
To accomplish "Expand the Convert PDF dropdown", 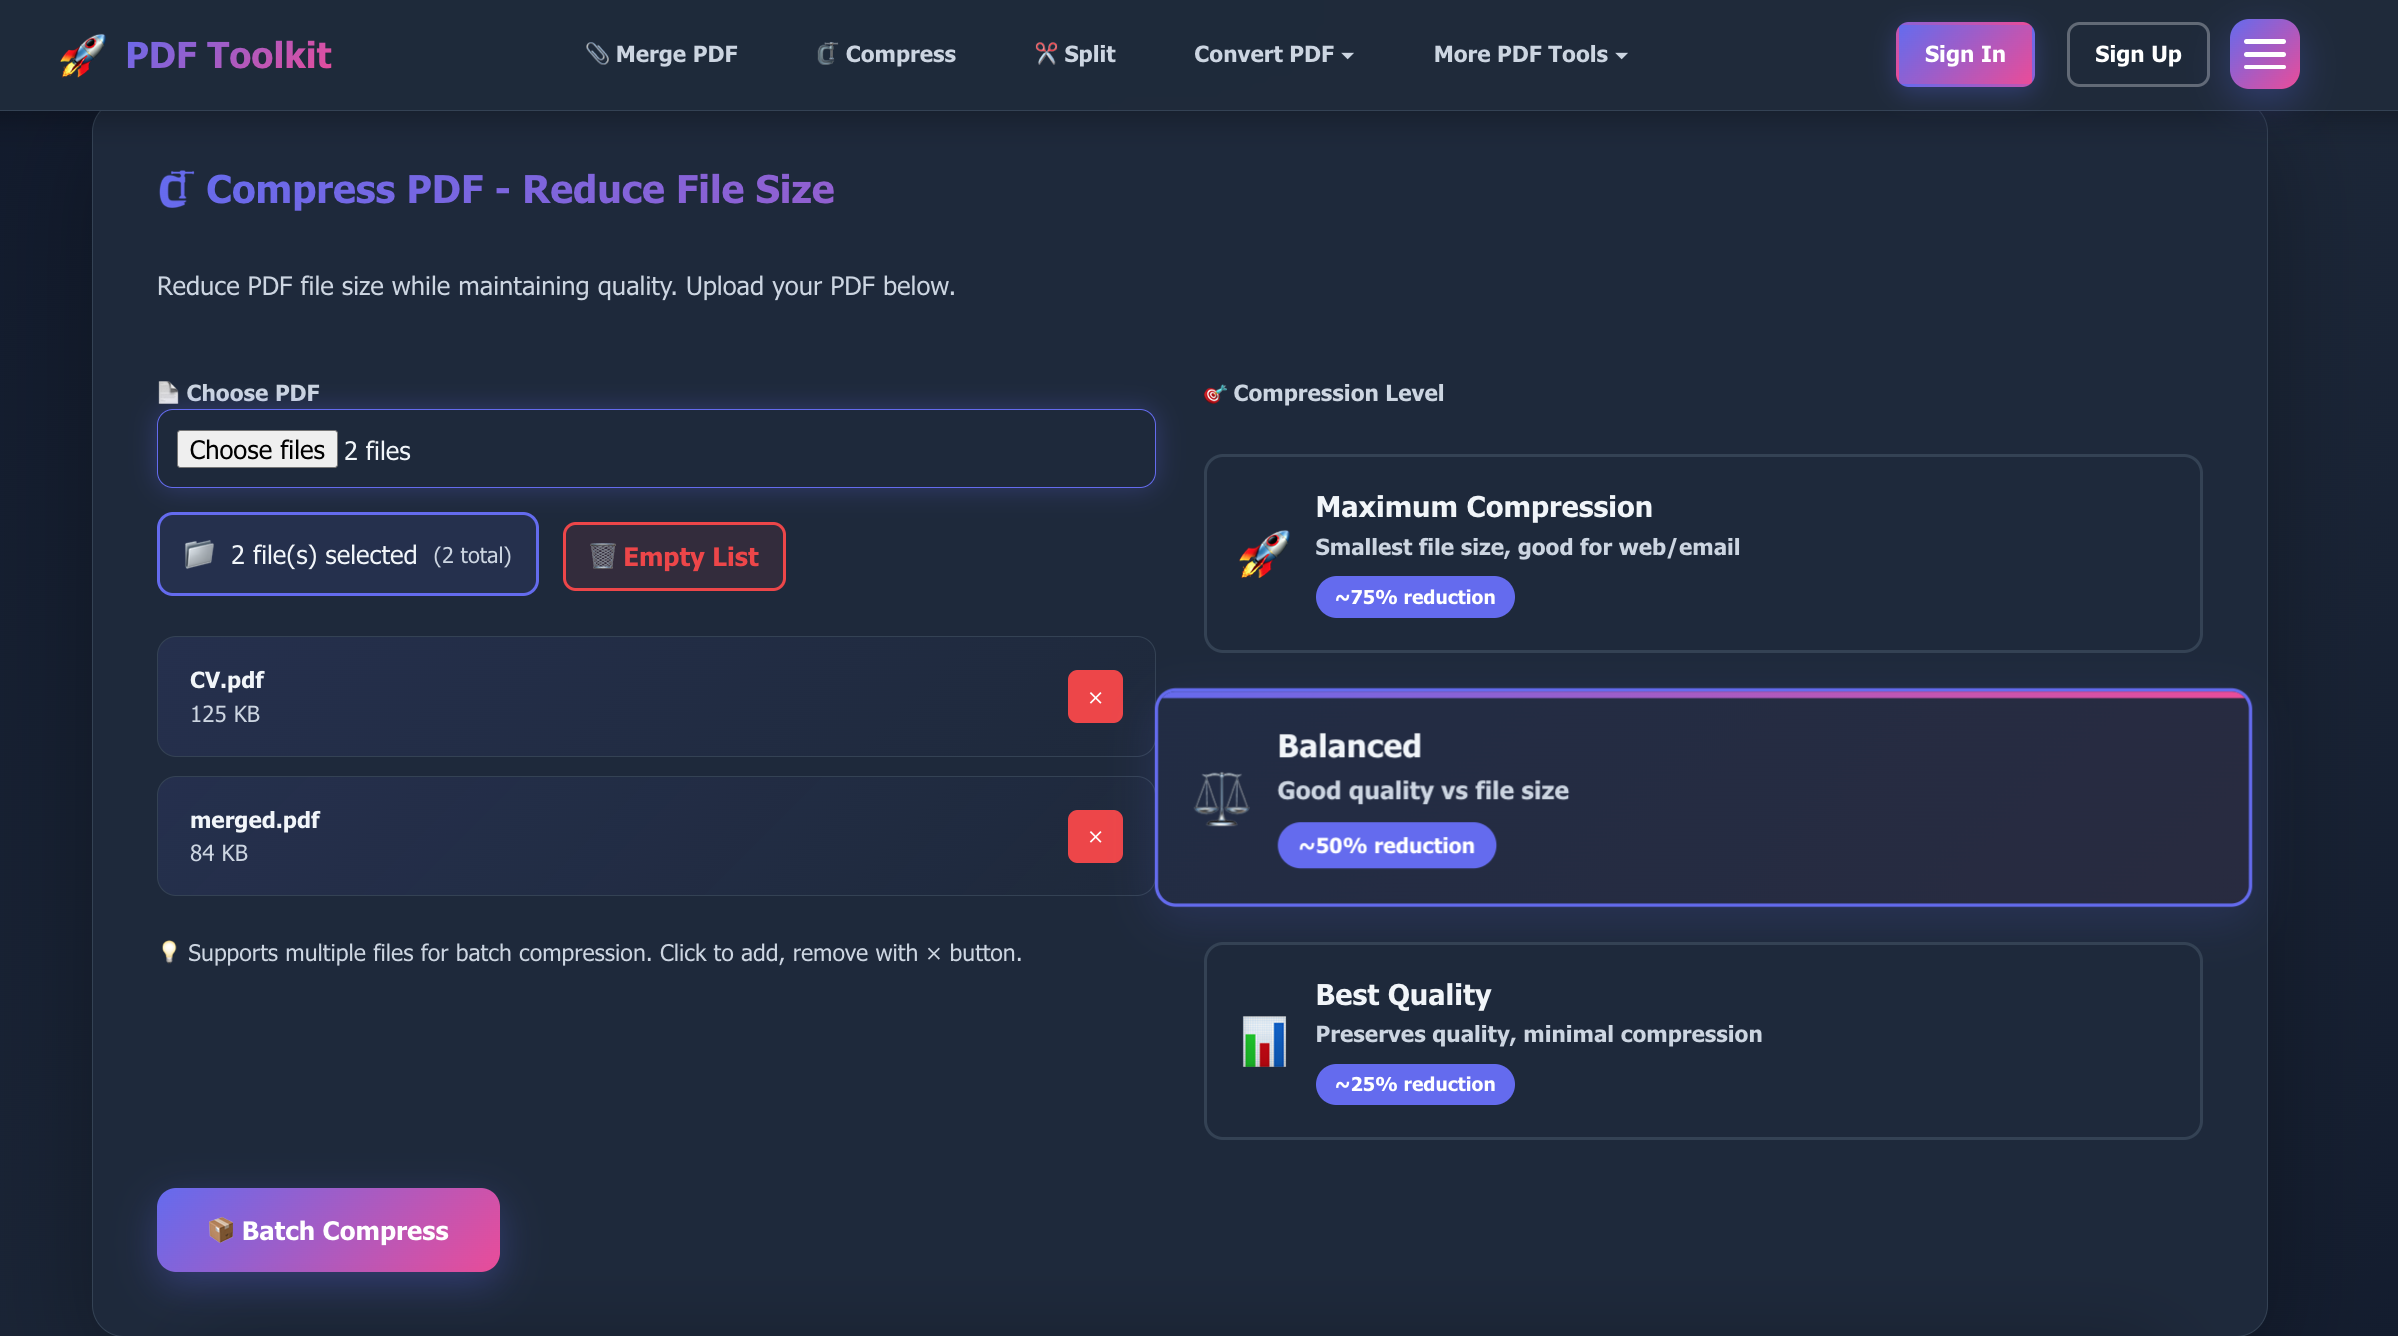I will click(1273, 54).
